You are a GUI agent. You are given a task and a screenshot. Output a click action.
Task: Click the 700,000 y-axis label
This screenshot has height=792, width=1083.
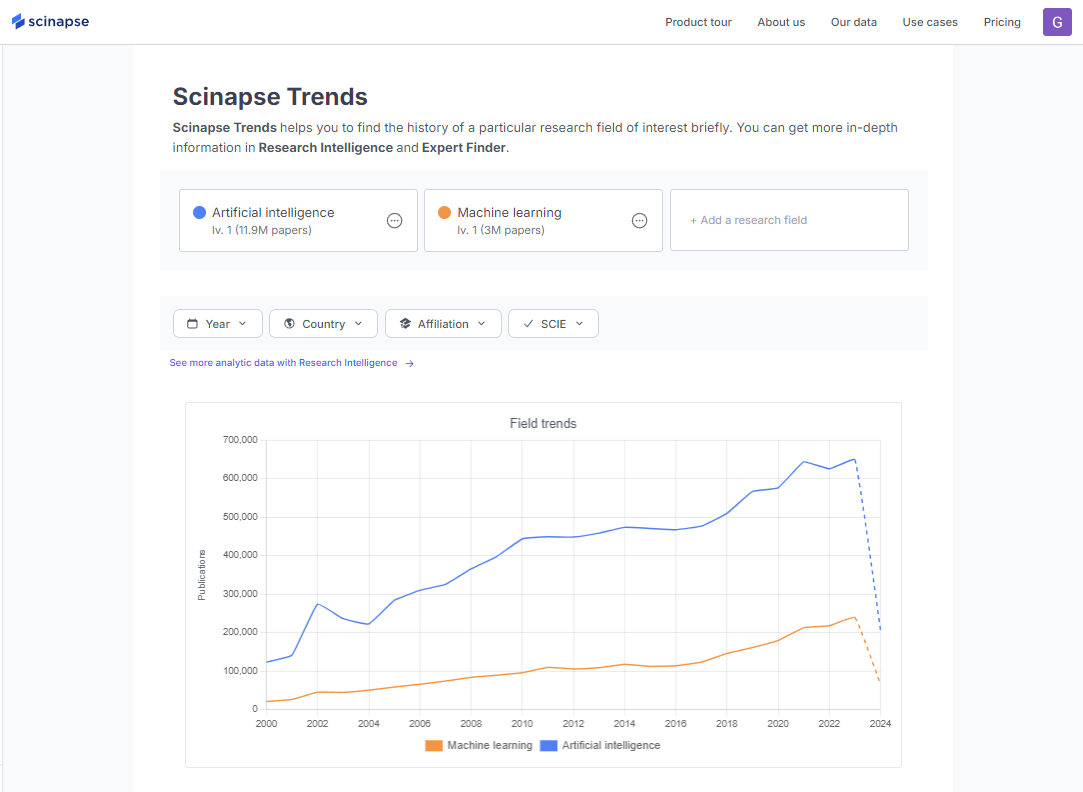[x=240, y=440]
